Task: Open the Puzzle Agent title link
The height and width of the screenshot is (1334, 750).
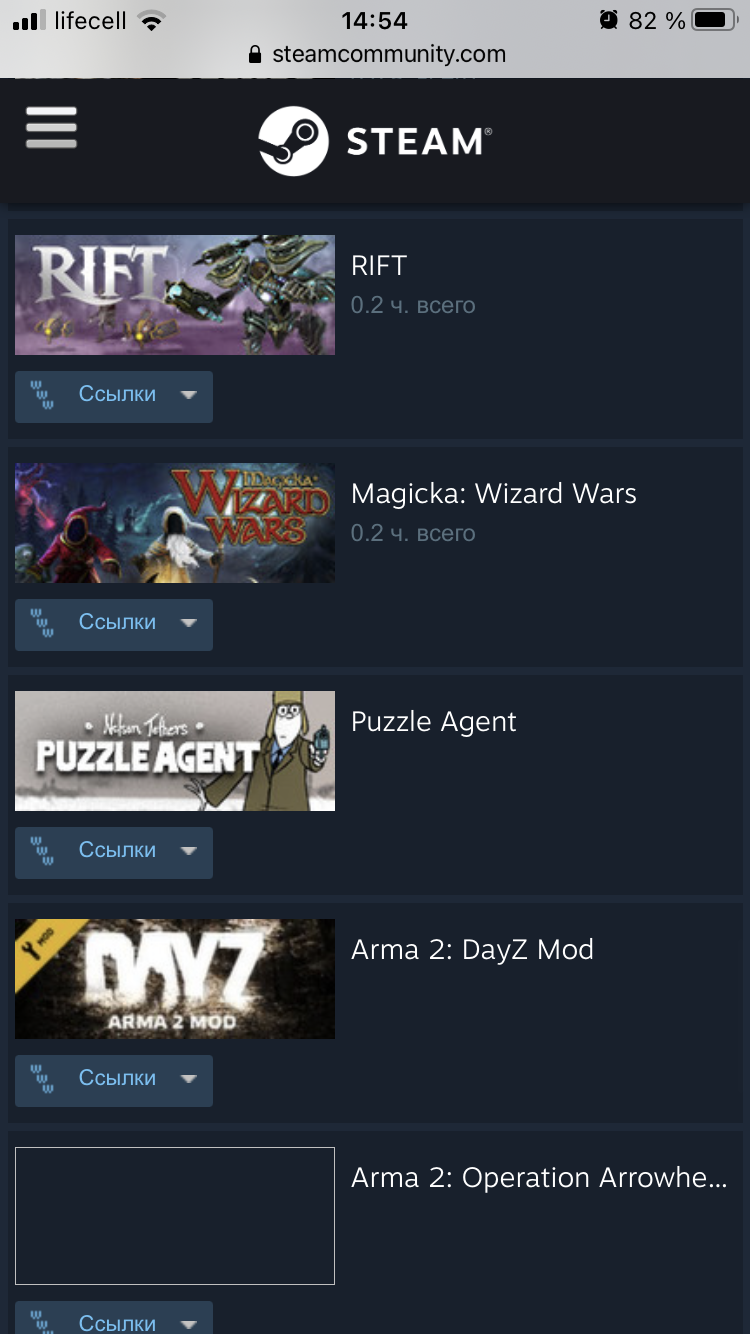Action: coord(434,723)
